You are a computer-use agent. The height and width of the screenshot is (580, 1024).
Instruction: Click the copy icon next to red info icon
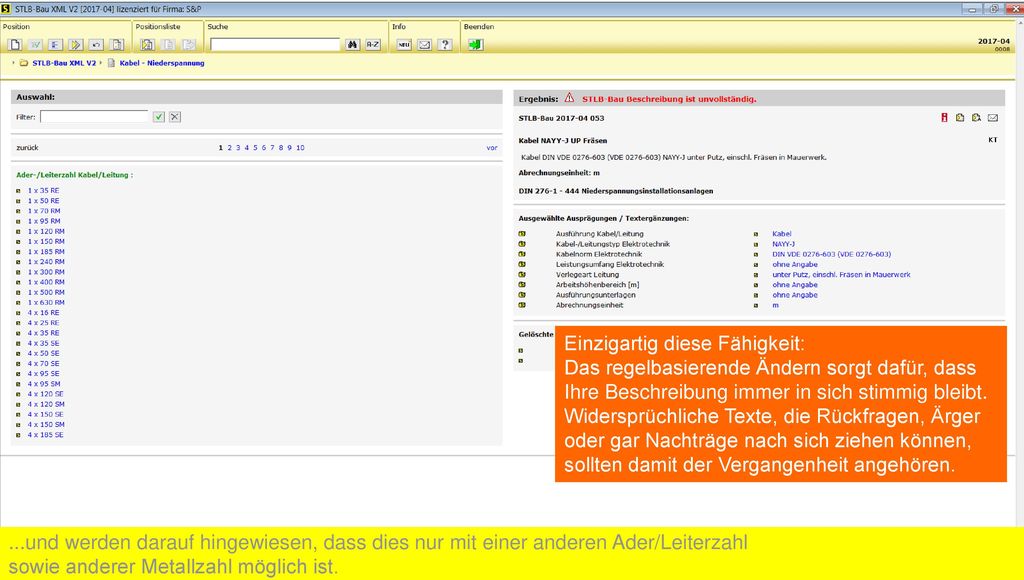[x=960, y=118]
